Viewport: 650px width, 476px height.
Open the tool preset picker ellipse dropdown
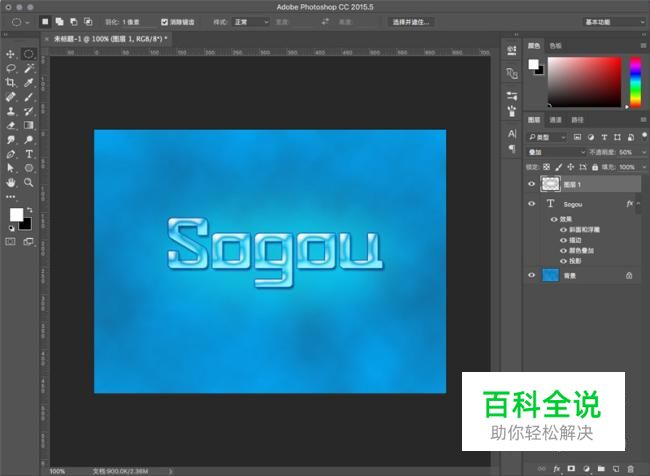tap(20, 22)
